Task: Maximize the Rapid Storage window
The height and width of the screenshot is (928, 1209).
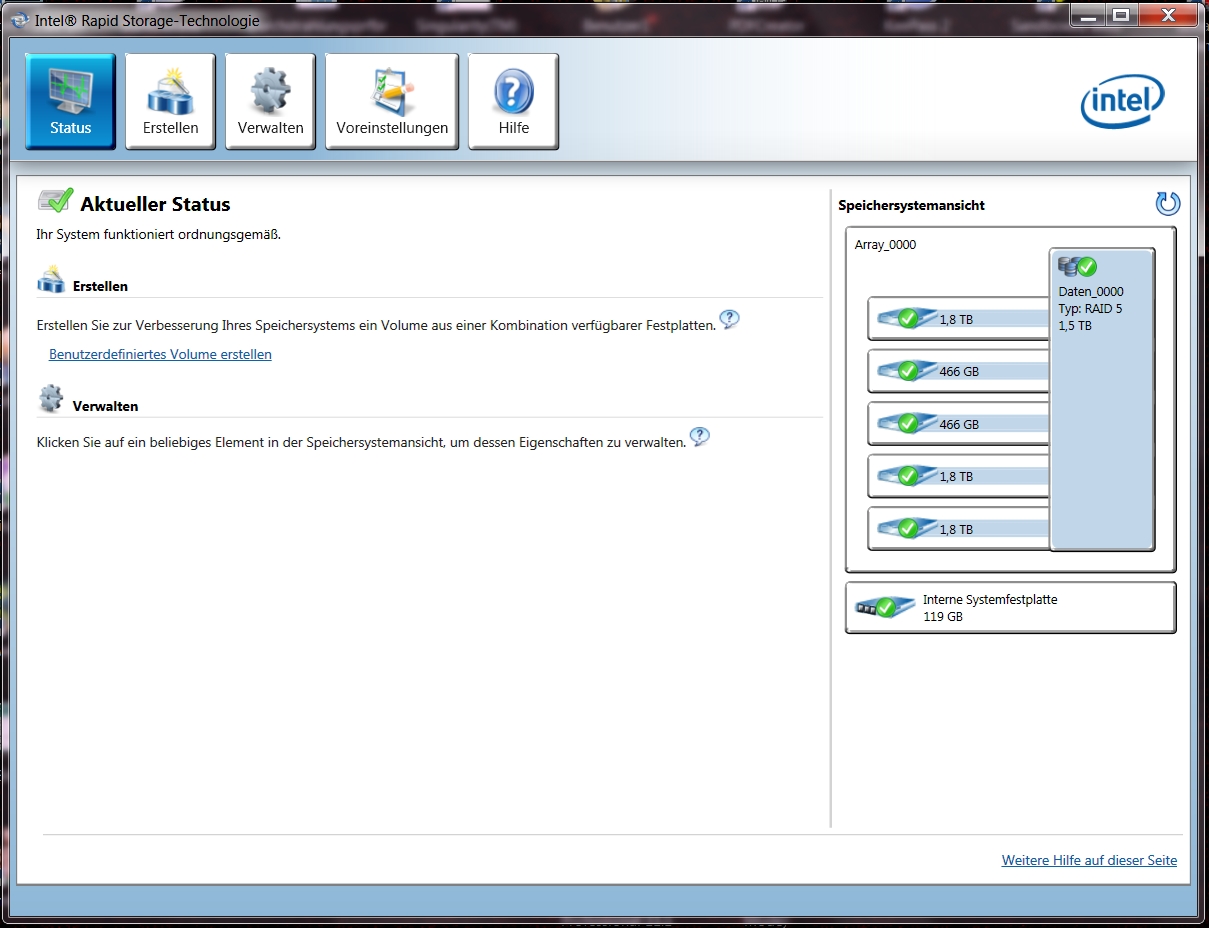Action: 1121,15
